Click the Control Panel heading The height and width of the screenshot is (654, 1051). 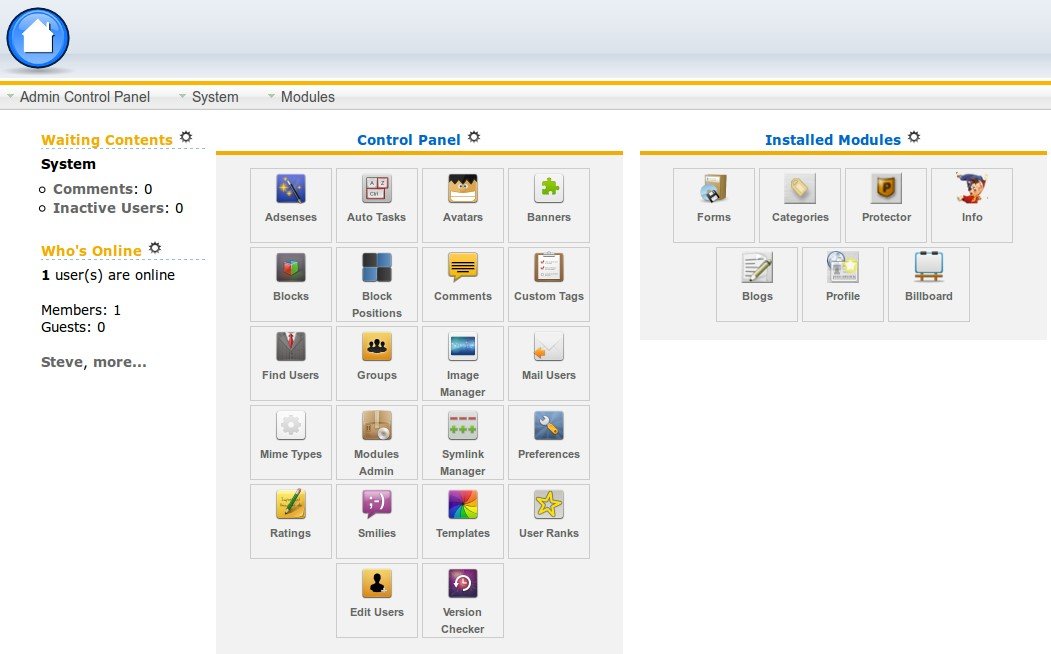(x=409, y=139)
